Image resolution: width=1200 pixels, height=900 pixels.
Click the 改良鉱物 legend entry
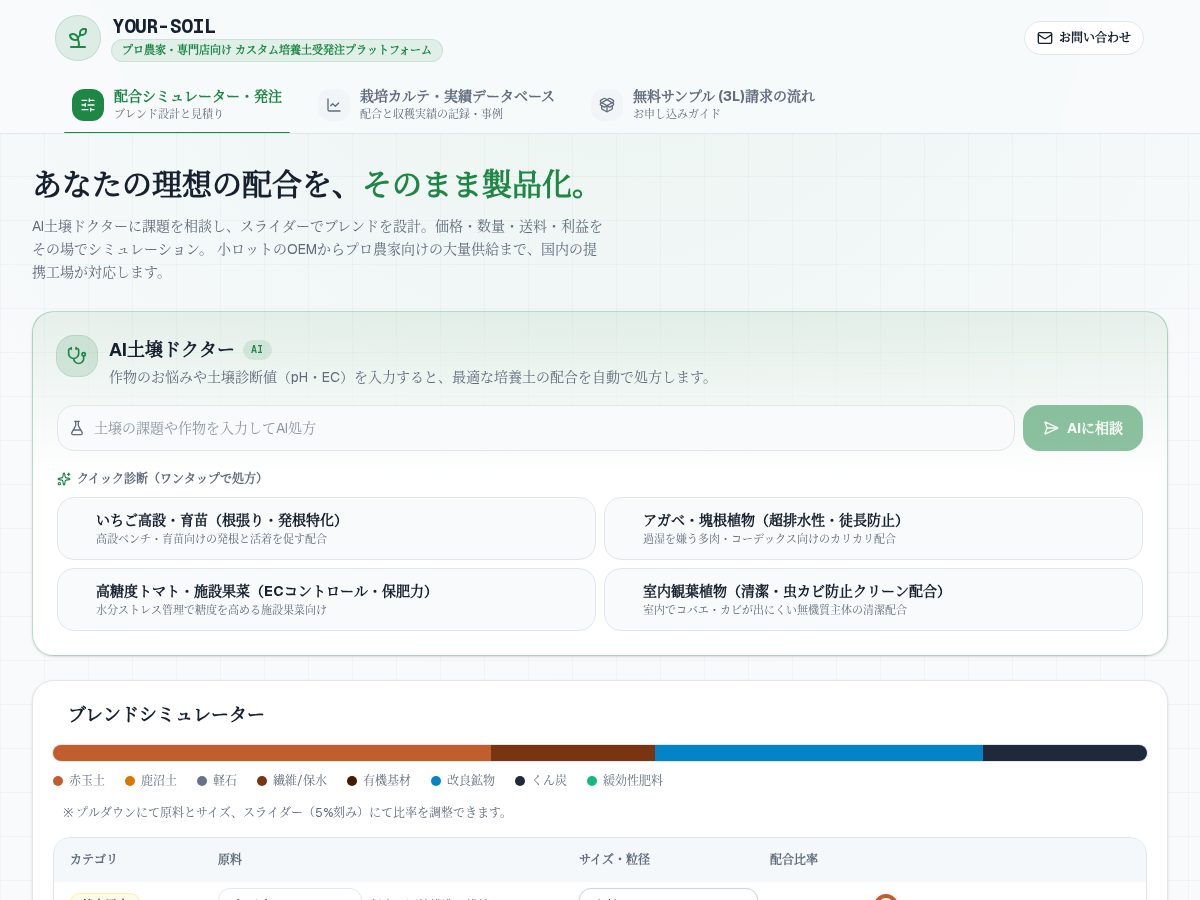463,780
